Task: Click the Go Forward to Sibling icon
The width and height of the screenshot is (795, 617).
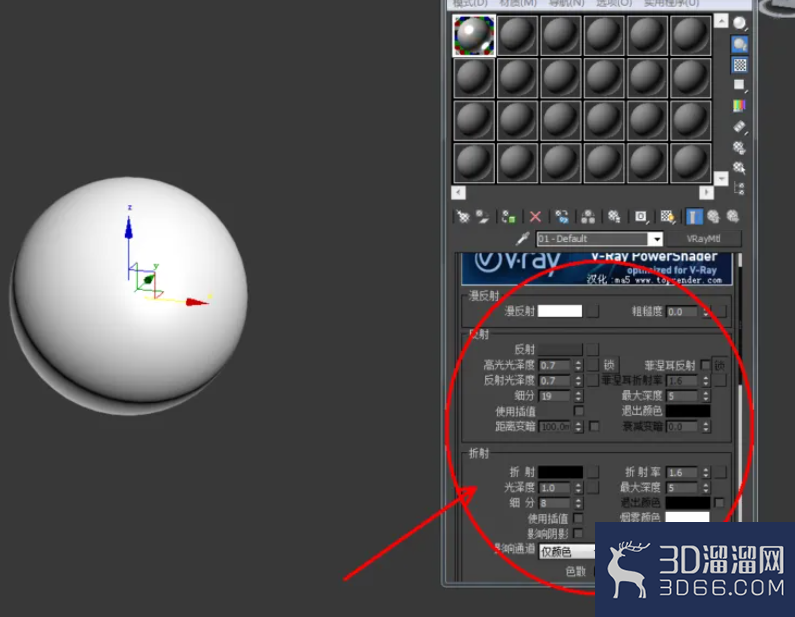Action: point(733,217)
